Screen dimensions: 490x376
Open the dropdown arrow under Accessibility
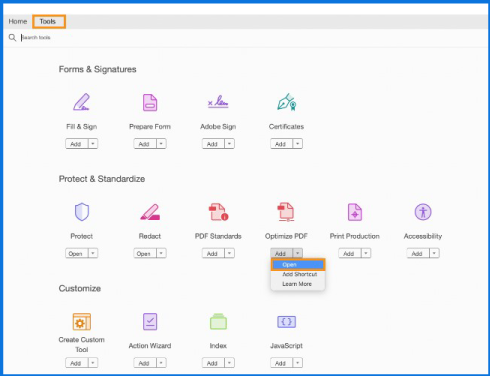[x=434, y=253]
